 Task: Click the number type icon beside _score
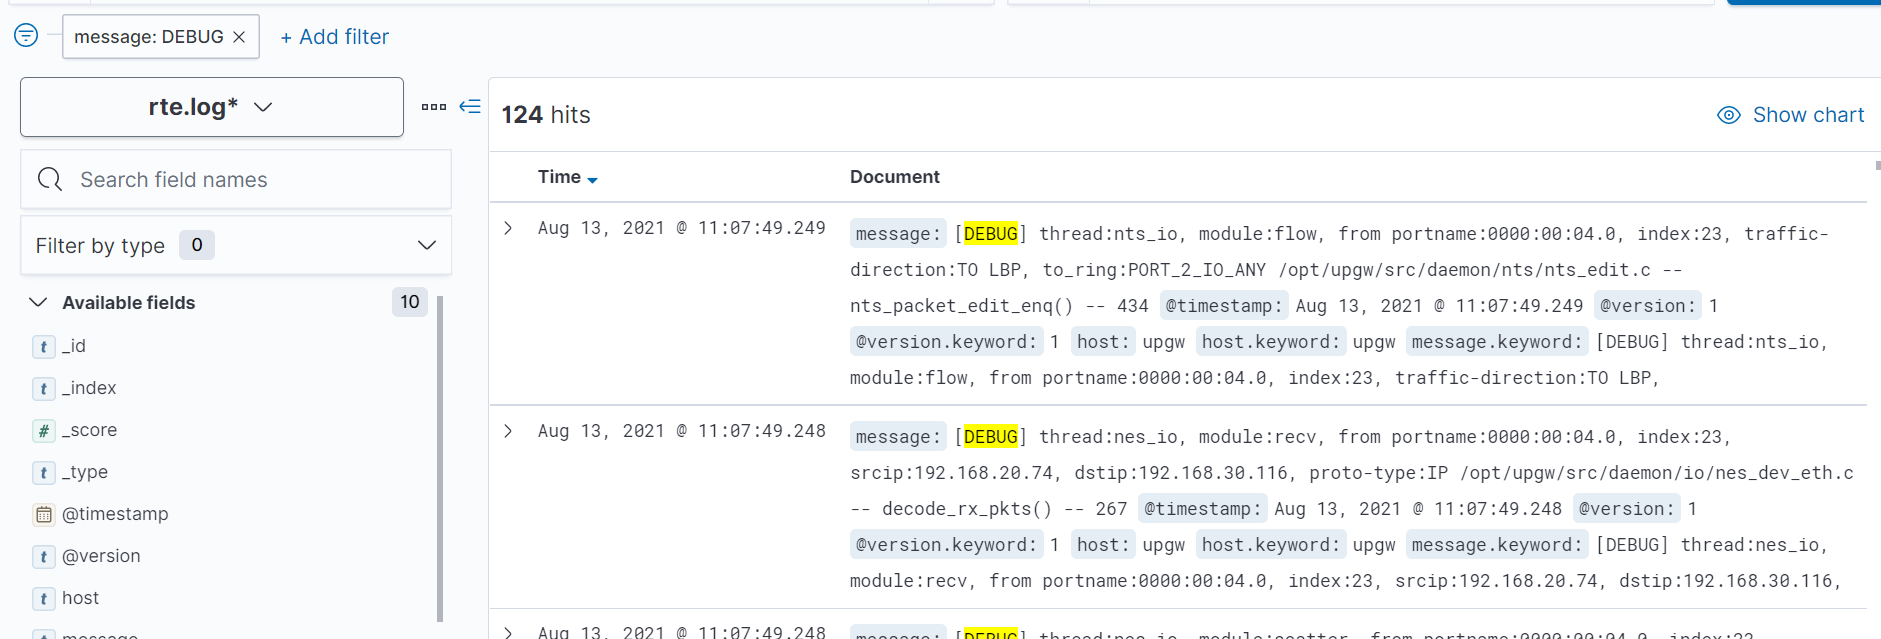[44, 431]
